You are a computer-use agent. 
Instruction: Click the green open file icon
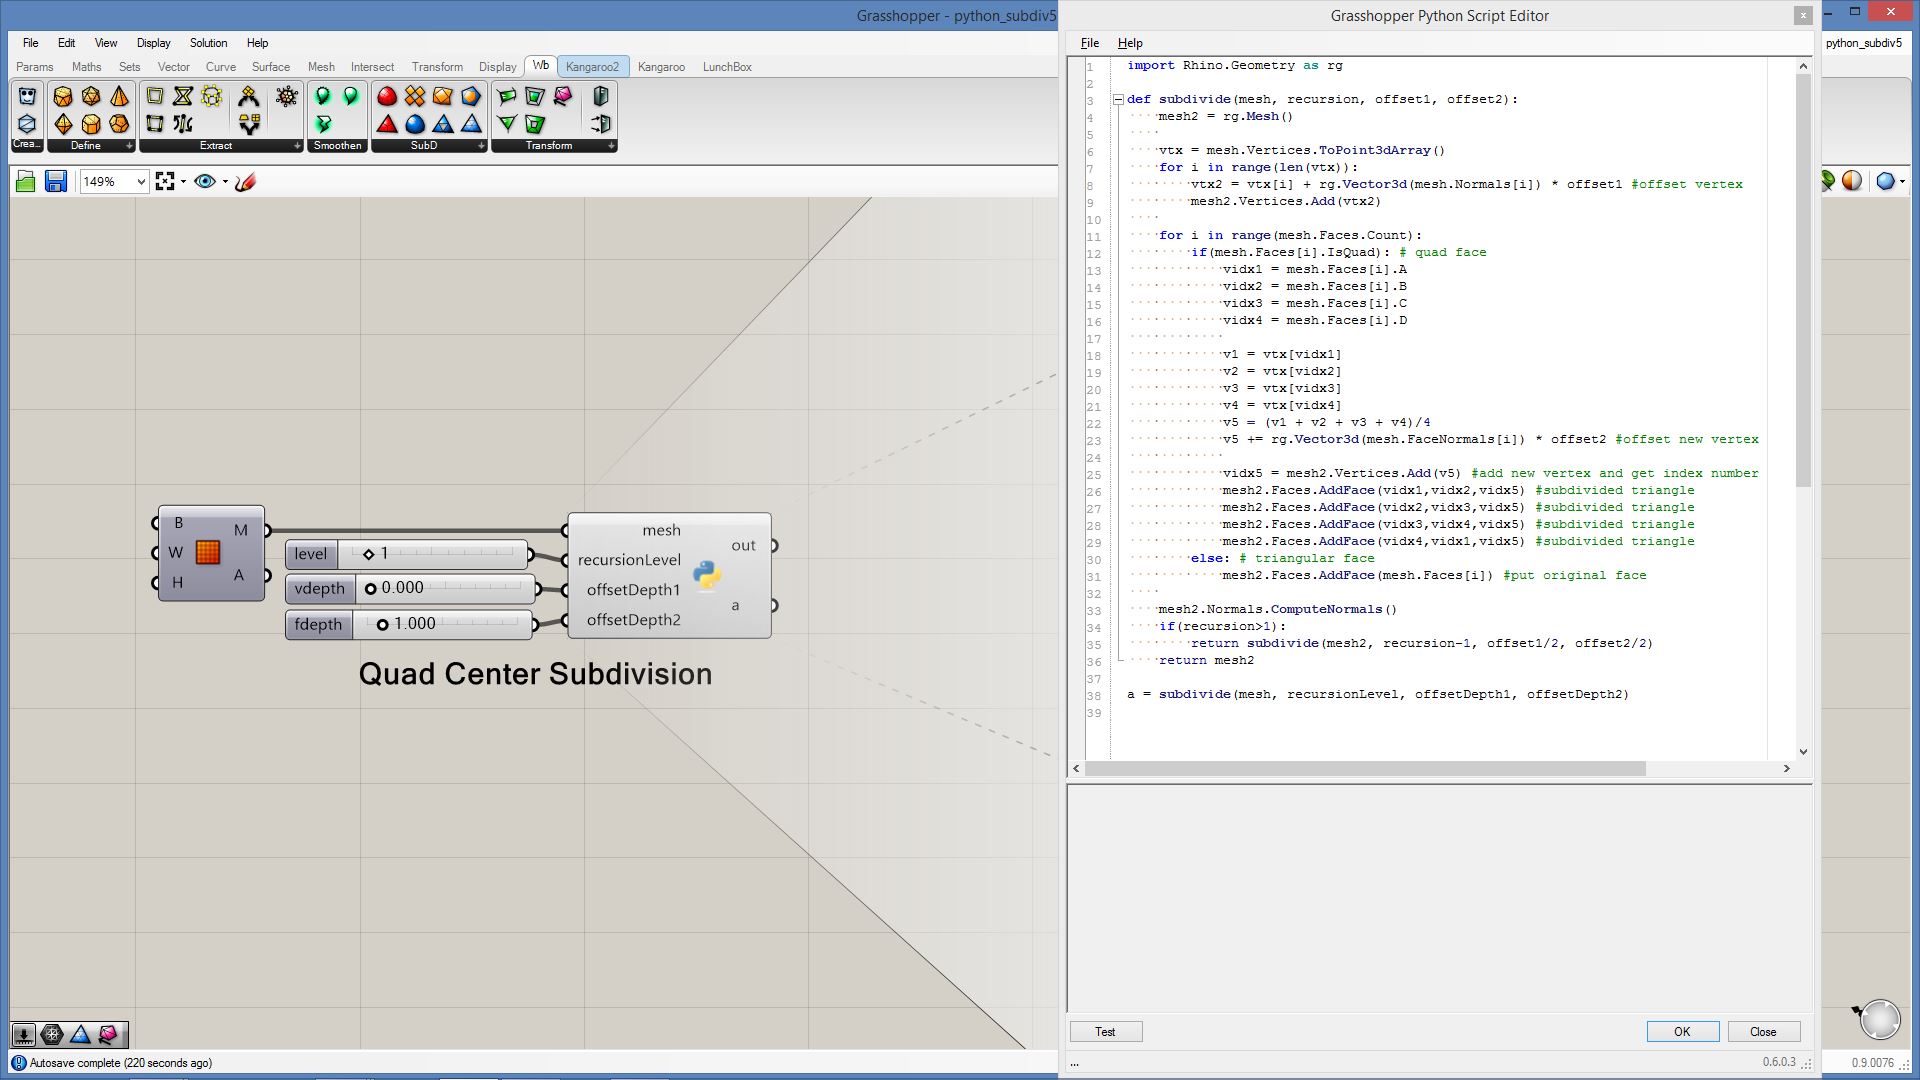click(x=26, y=182)
